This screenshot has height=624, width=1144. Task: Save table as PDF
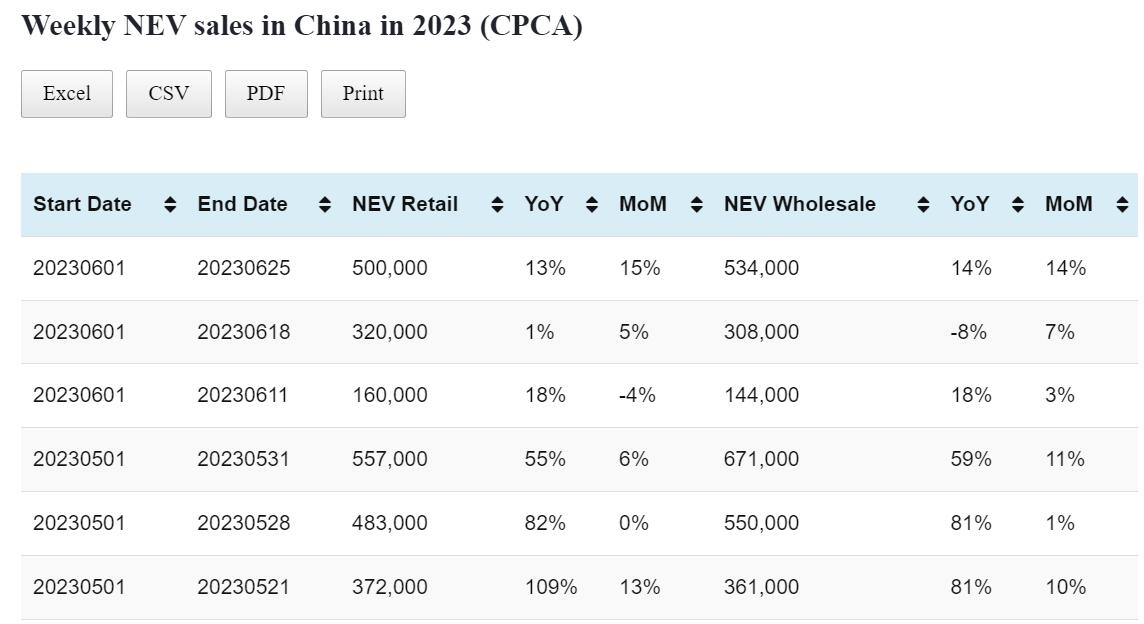click(266, 94)
